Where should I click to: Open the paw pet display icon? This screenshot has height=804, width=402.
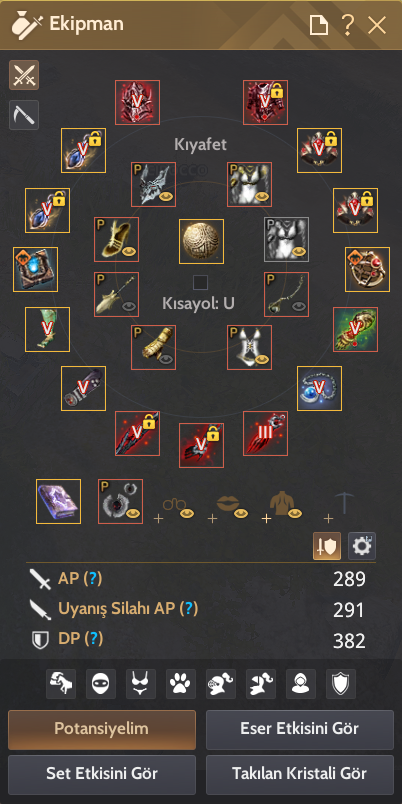pos(180,684)
